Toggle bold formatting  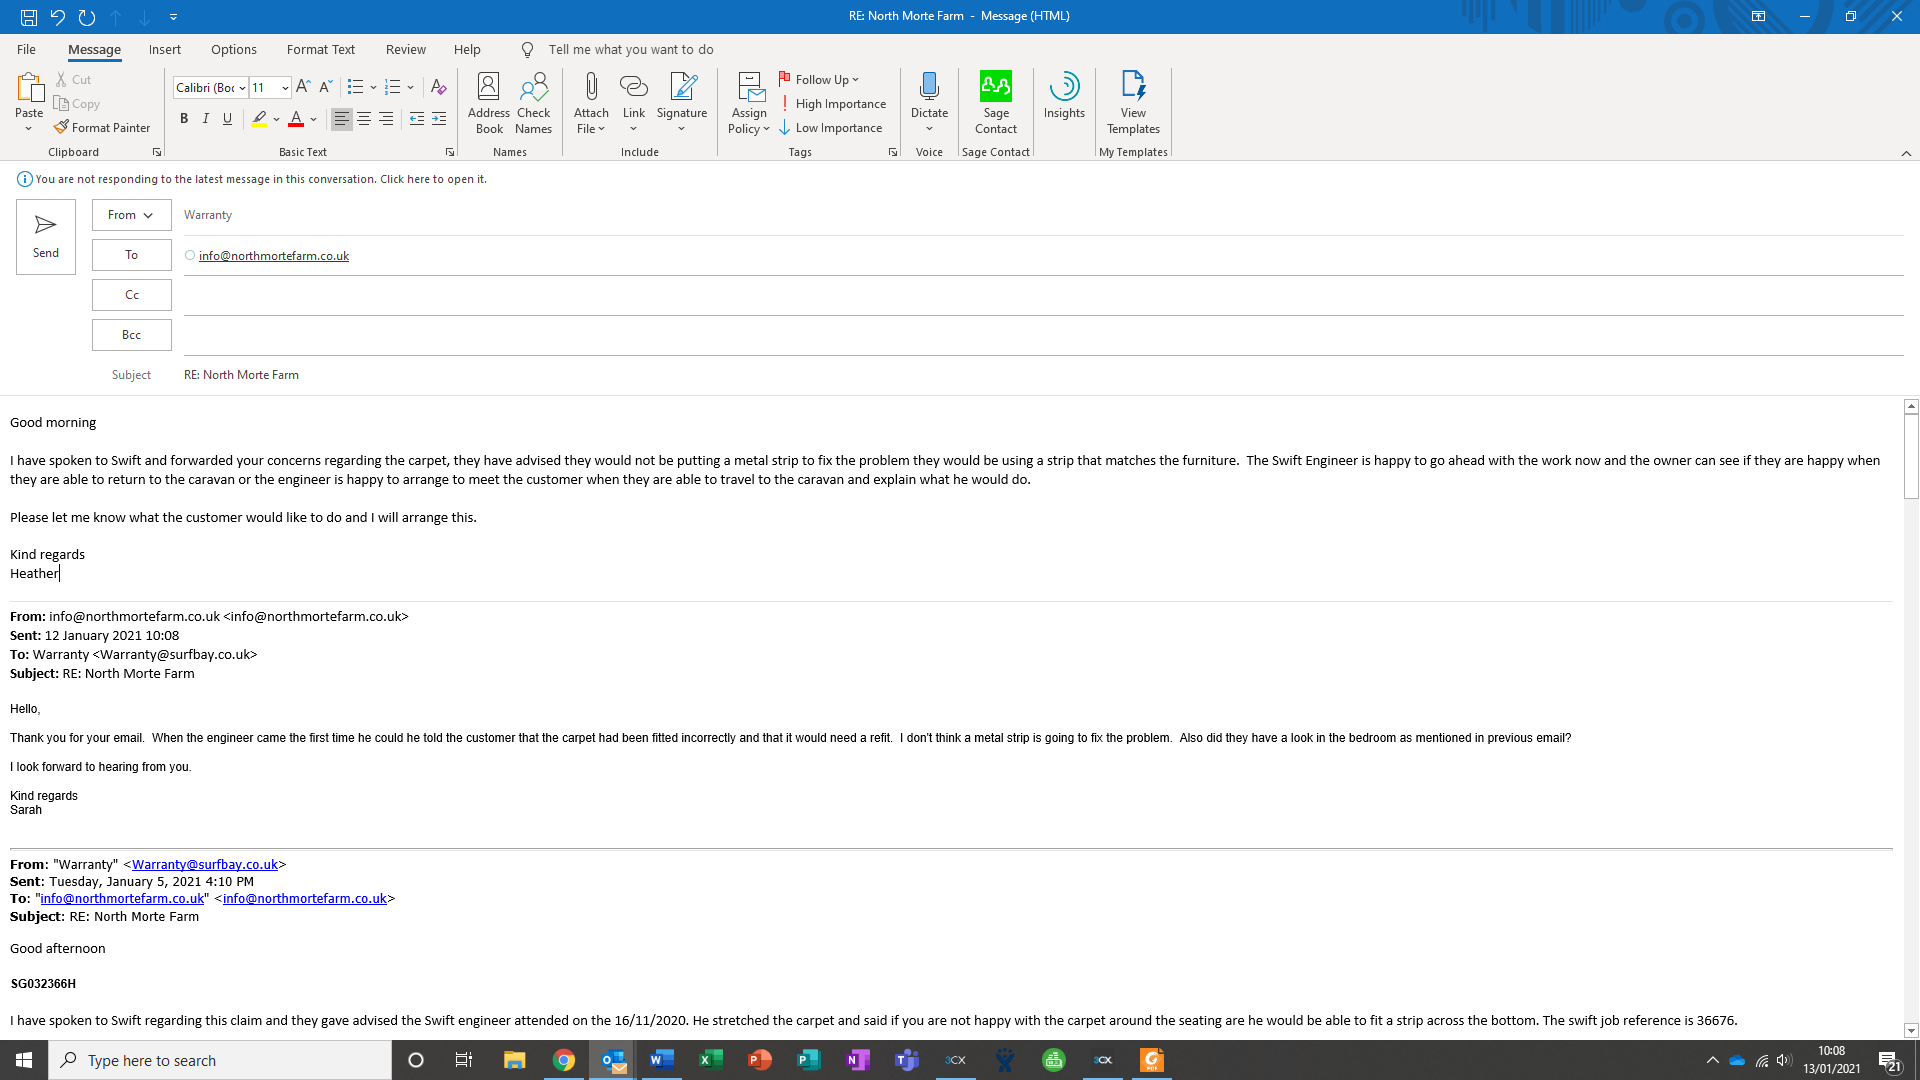pos(184,119)
